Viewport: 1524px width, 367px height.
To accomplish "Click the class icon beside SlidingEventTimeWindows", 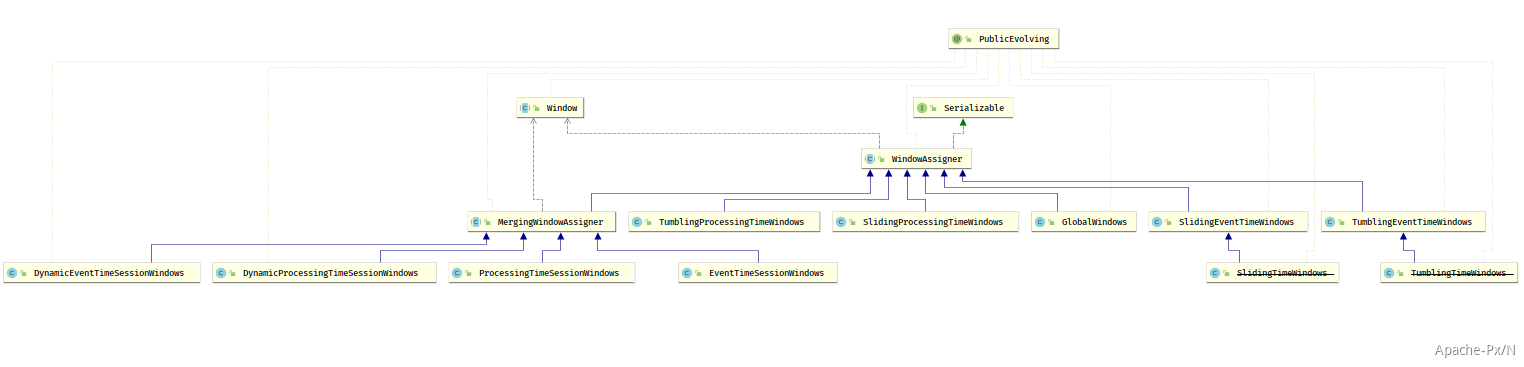I will click(1157, 222).
